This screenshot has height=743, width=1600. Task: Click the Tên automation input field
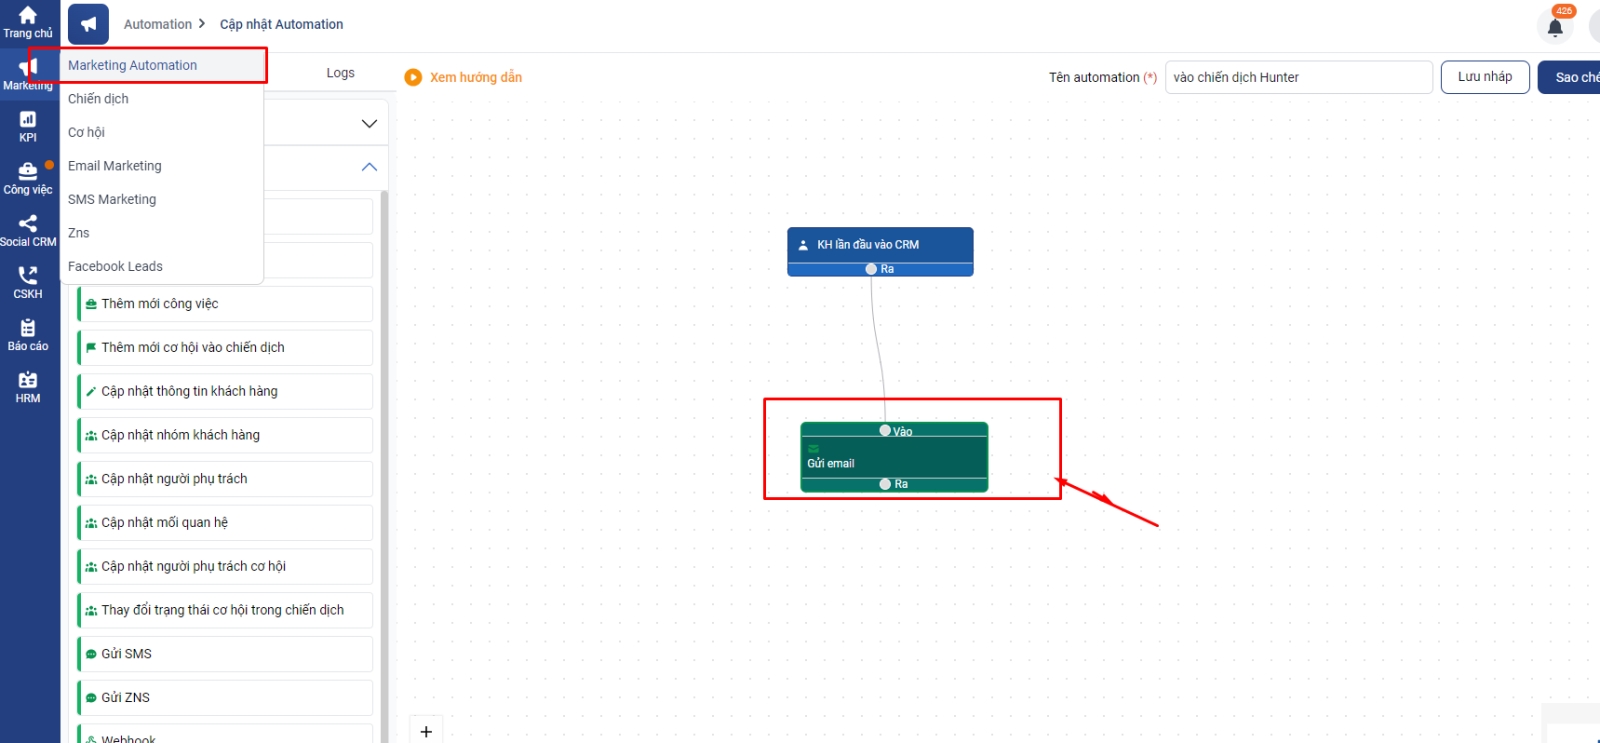pyautogui.click(x=1298, y=77)
